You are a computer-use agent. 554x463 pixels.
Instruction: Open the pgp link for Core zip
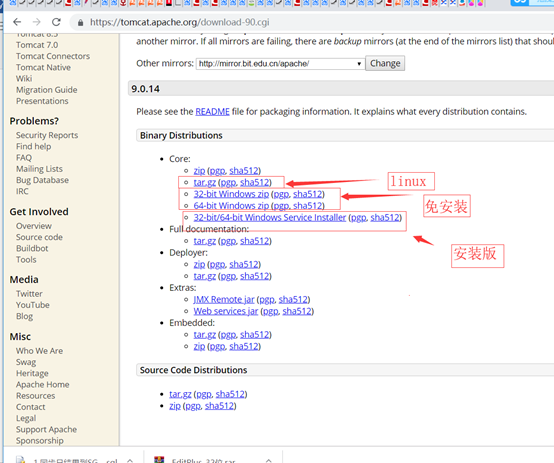217,171
